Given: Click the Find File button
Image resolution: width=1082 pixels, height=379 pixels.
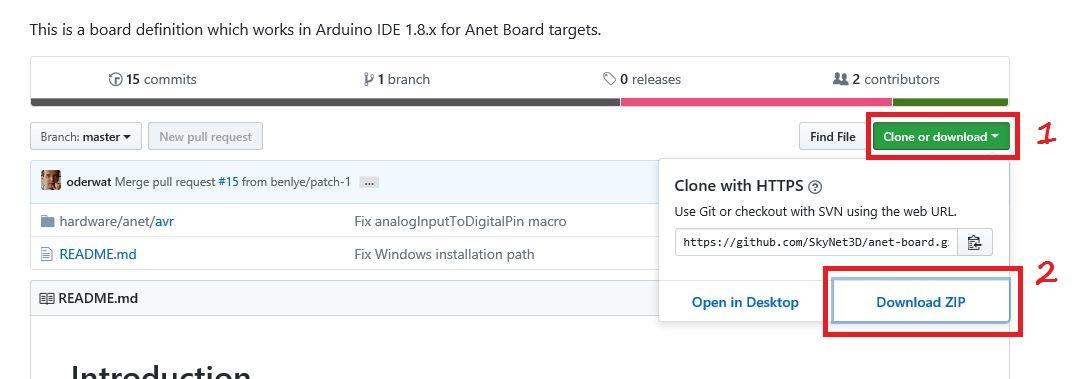Looking at the screenshot, I should 832,137.
